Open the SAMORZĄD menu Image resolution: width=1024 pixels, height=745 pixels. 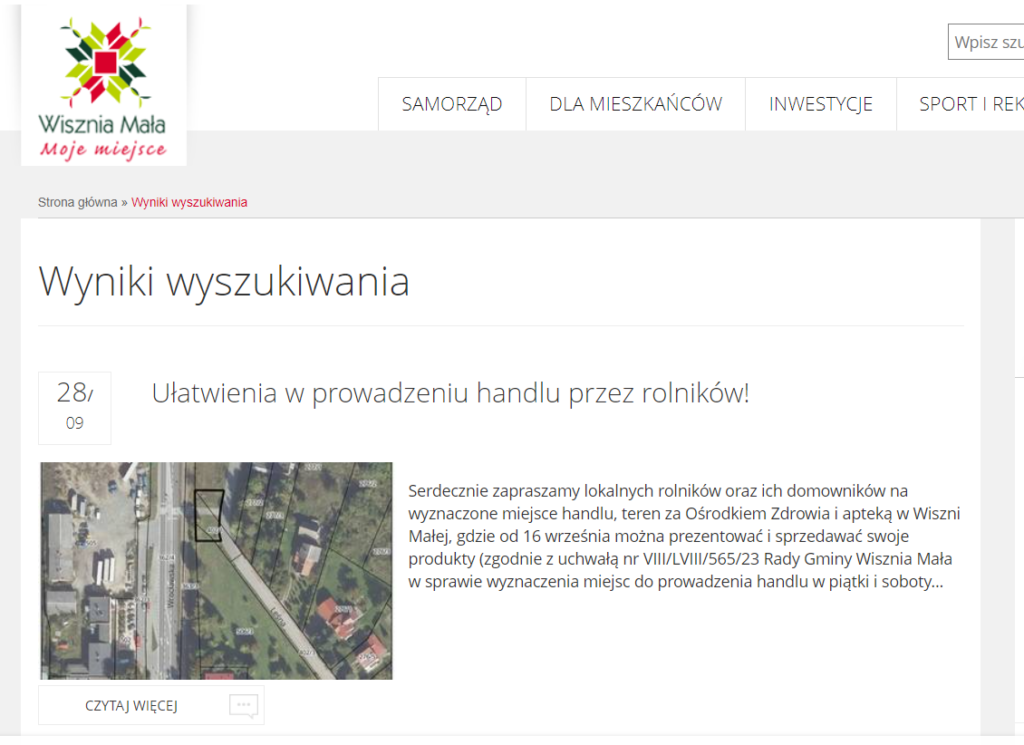coord(452,104)
